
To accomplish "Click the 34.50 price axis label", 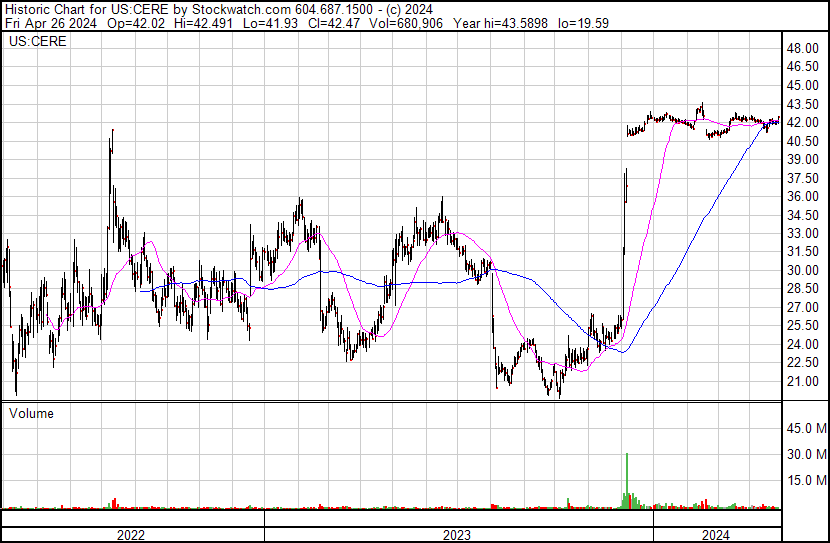I will point(802,215).
